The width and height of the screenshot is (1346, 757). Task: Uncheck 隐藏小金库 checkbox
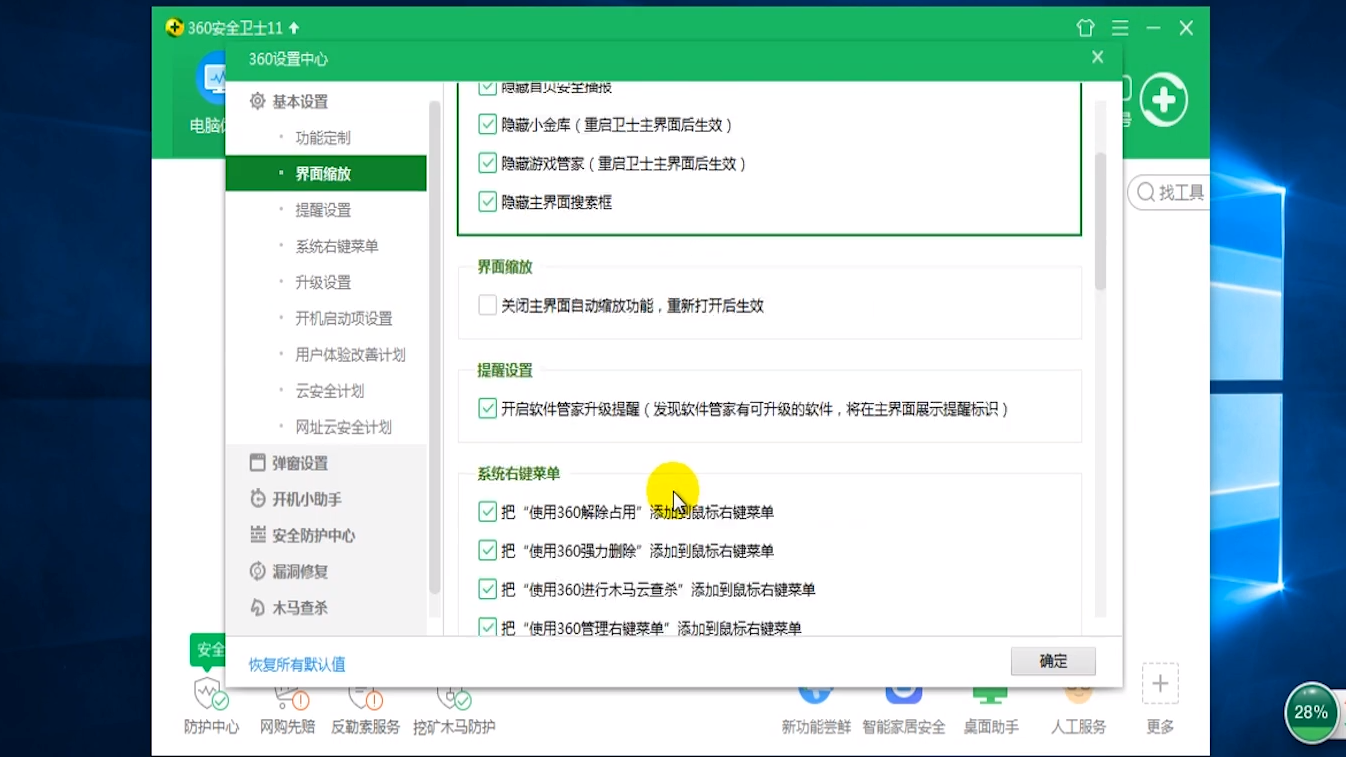[x=487, y=124]
